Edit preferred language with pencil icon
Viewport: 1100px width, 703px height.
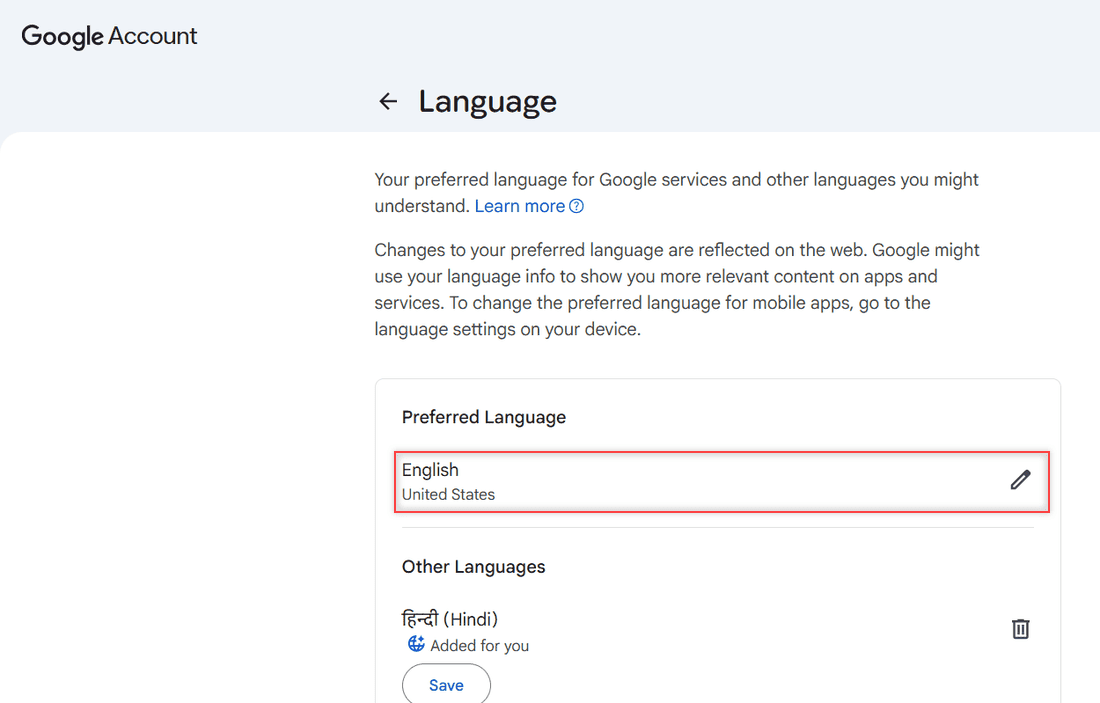(x=1020, y=480)
